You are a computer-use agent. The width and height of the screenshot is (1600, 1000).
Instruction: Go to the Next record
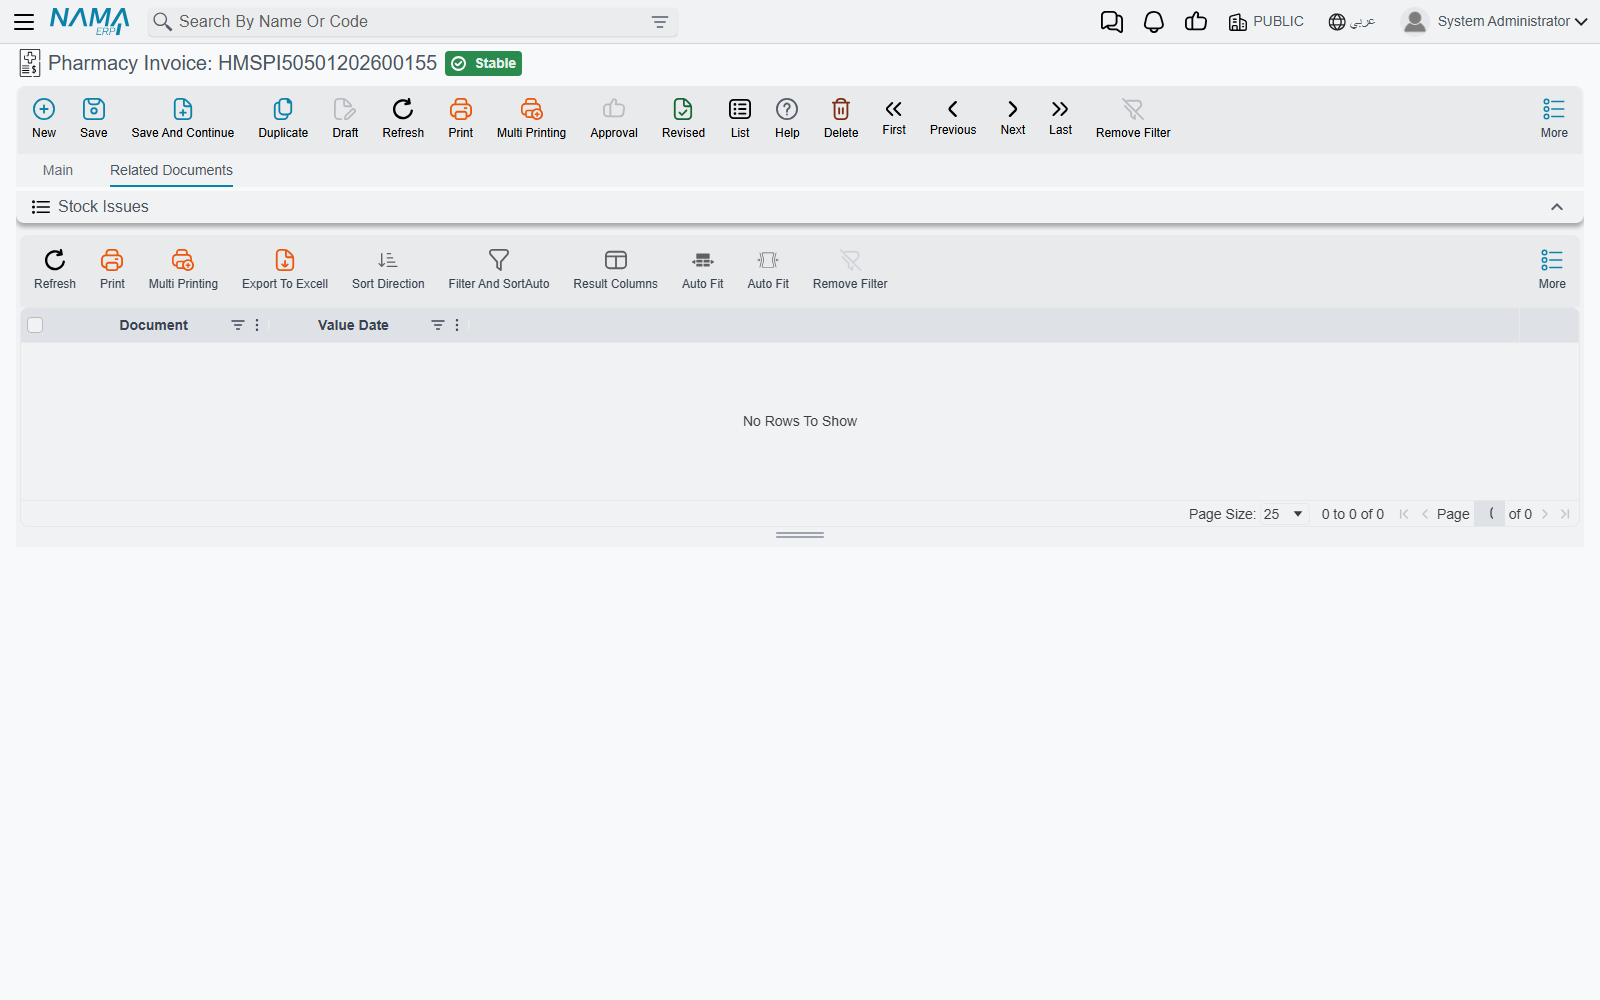1013,117
